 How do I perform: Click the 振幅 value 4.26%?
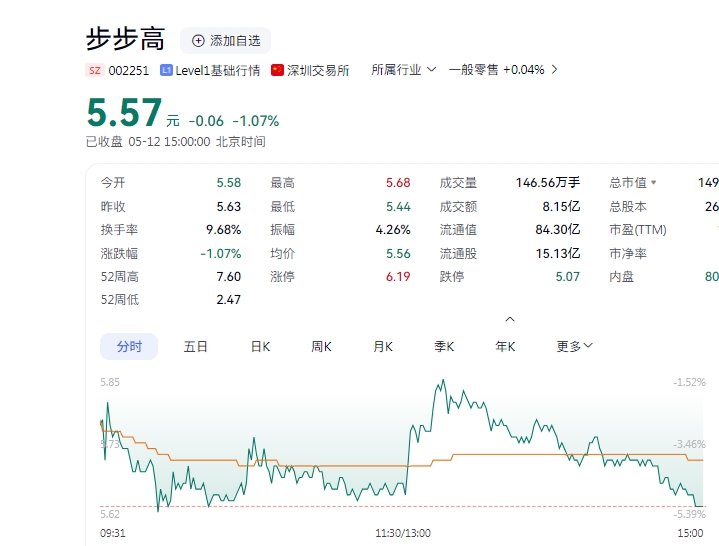pyautogui.click(x=393, y=230)
